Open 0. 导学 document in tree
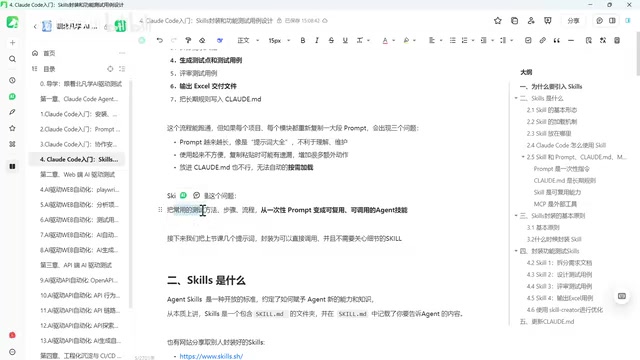The image size is (640, 360). [x=81, y=84]
